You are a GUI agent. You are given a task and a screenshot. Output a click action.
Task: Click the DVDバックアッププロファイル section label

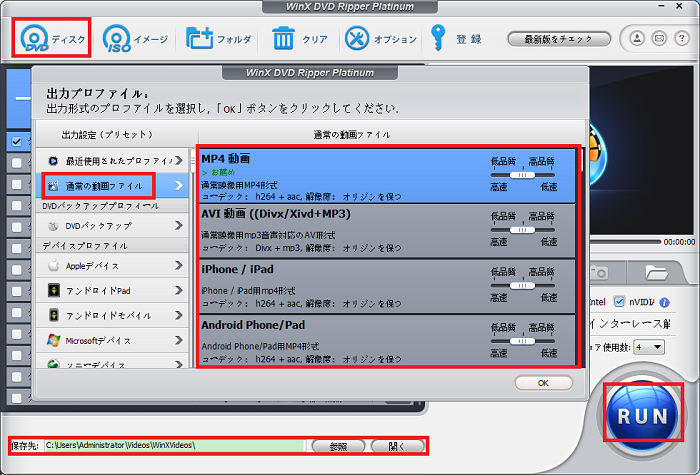pyautogui.click(x=100, y=206)
